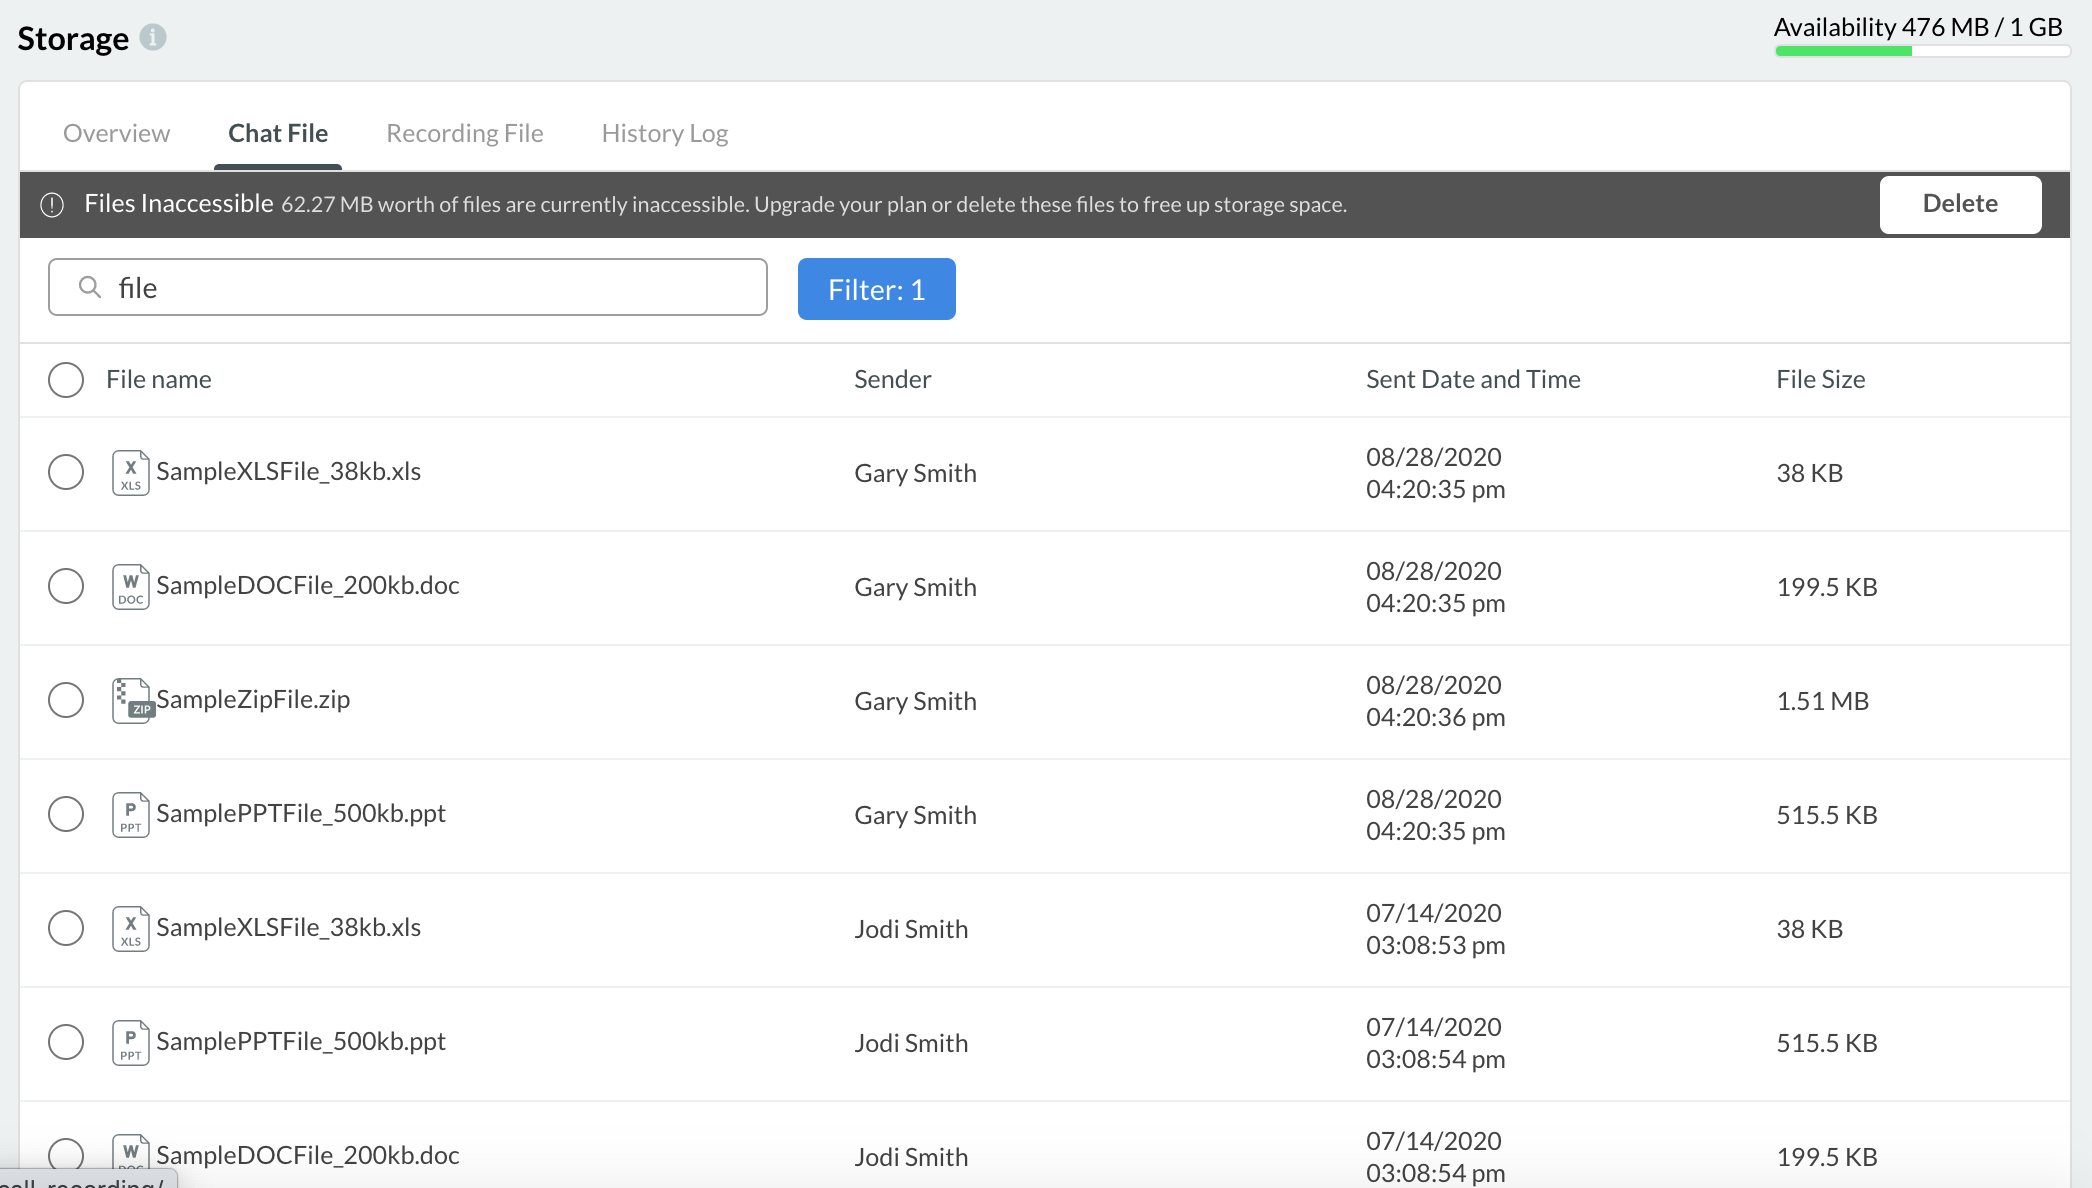Switch to the Overview tab
The width and height of the screenshot is (2092, 1188).
[x=117, y=133]
